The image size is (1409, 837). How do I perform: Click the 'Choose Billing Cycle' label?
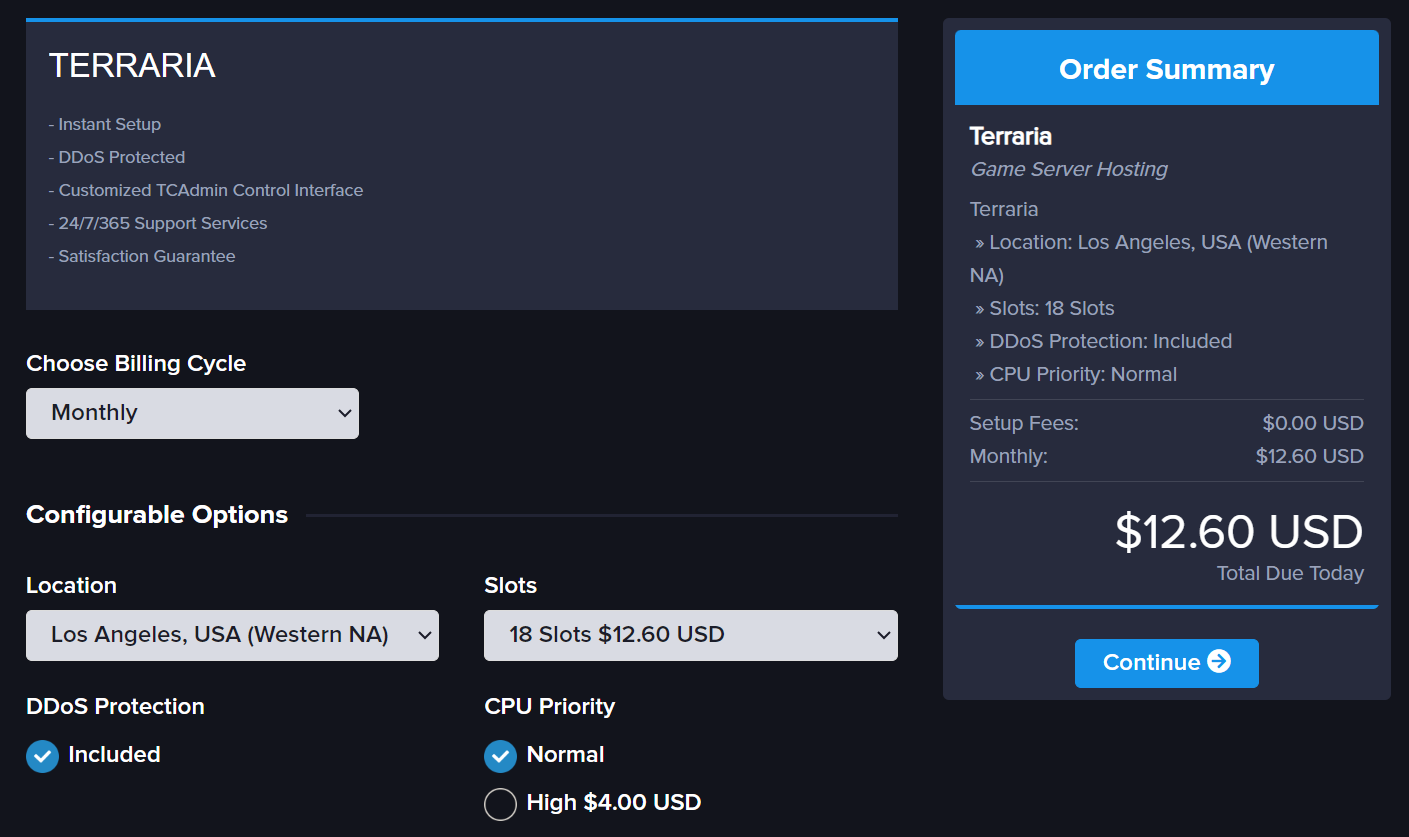tap(136, 363)
